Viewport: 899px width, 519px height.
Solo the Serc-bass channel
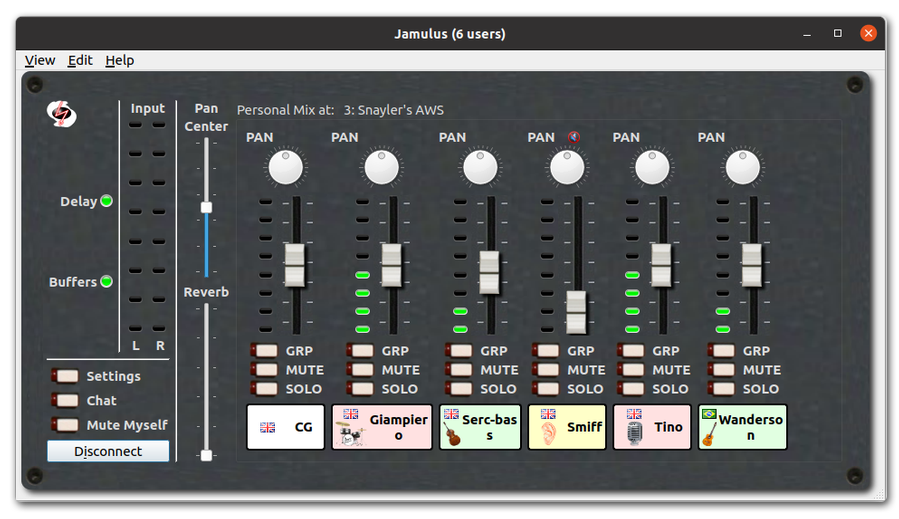459,389
